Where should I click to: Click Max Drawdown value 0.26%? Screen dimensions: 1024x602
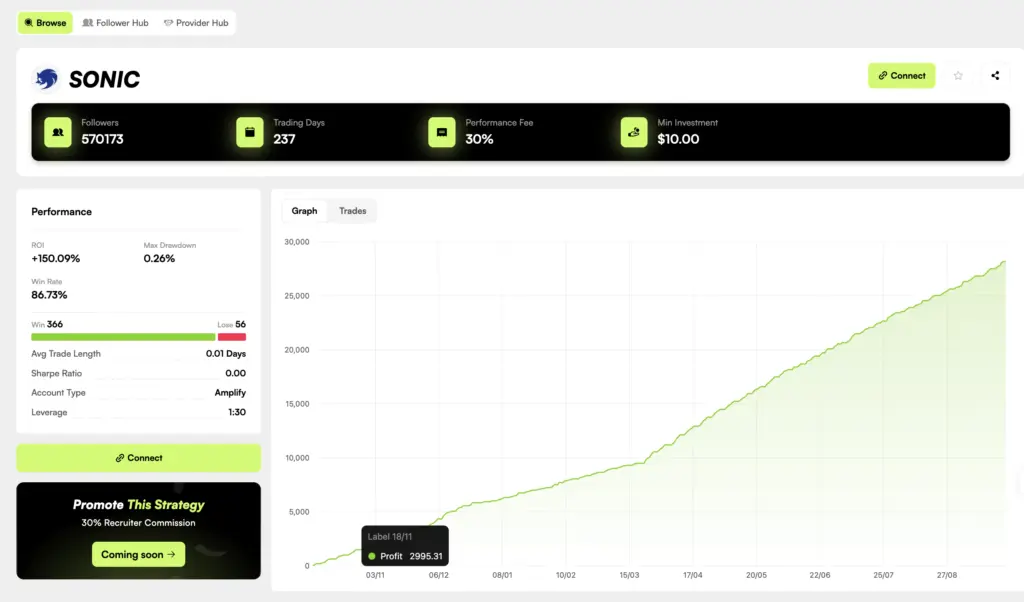pyautogui.click(x=159, y=259)
